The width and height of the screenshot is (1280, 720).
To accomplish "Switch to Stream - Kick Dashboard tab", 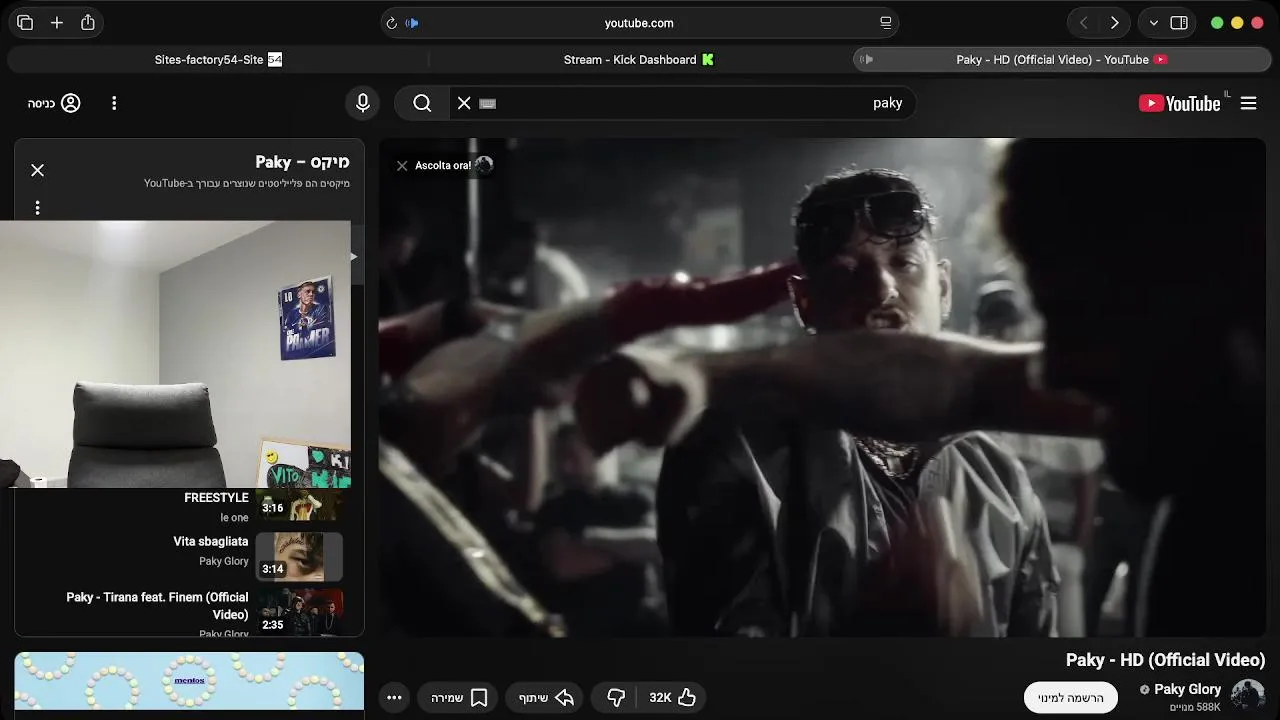I will (638, 60).
